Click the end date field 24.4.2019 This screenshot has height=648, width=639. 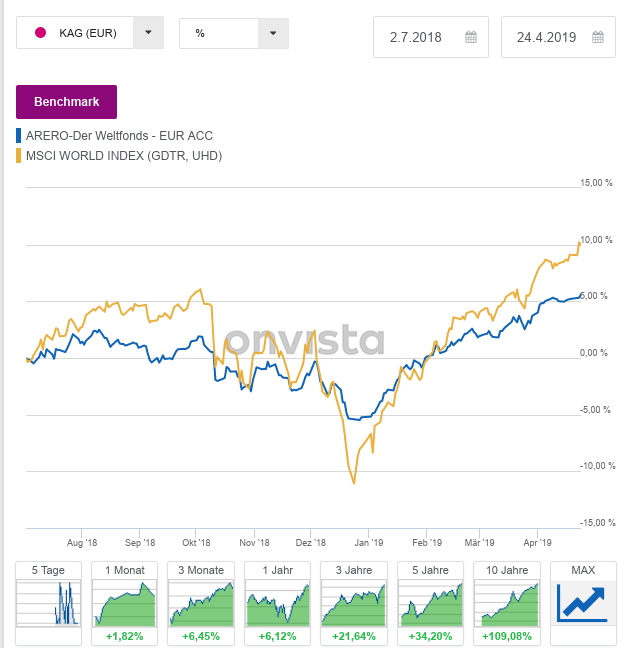coord(546,38)
